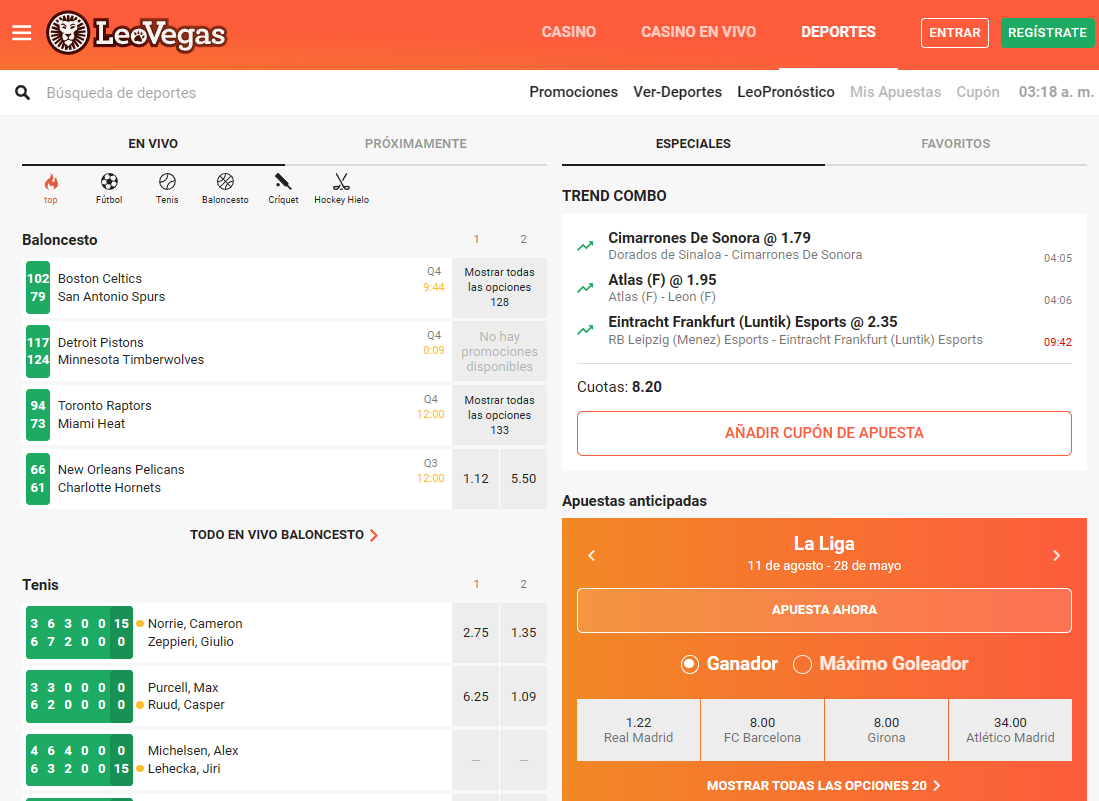Open the Deportes section
This screenshot has width=1099, height=801.
click(x=838, y=32)
